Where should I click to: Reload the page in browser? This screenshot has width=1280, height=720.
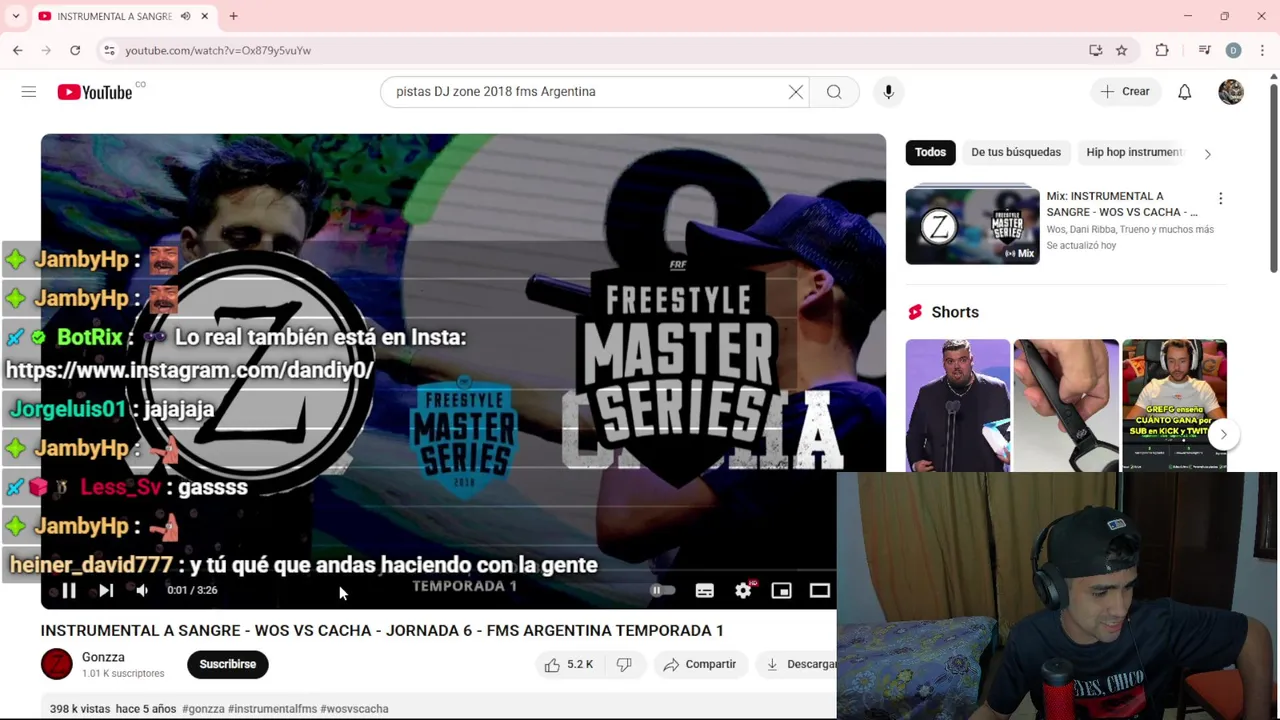coord(75,50)
